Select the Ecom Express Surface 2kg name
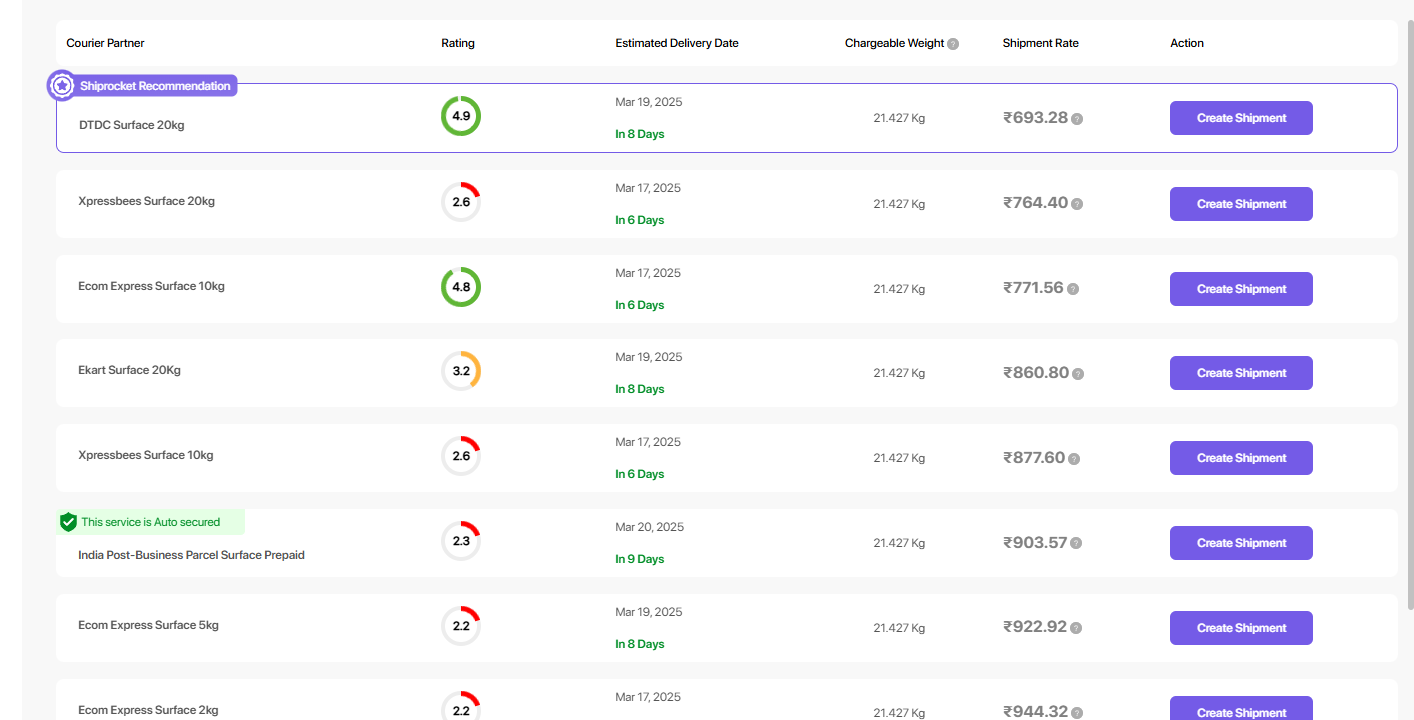 point(148,710)
